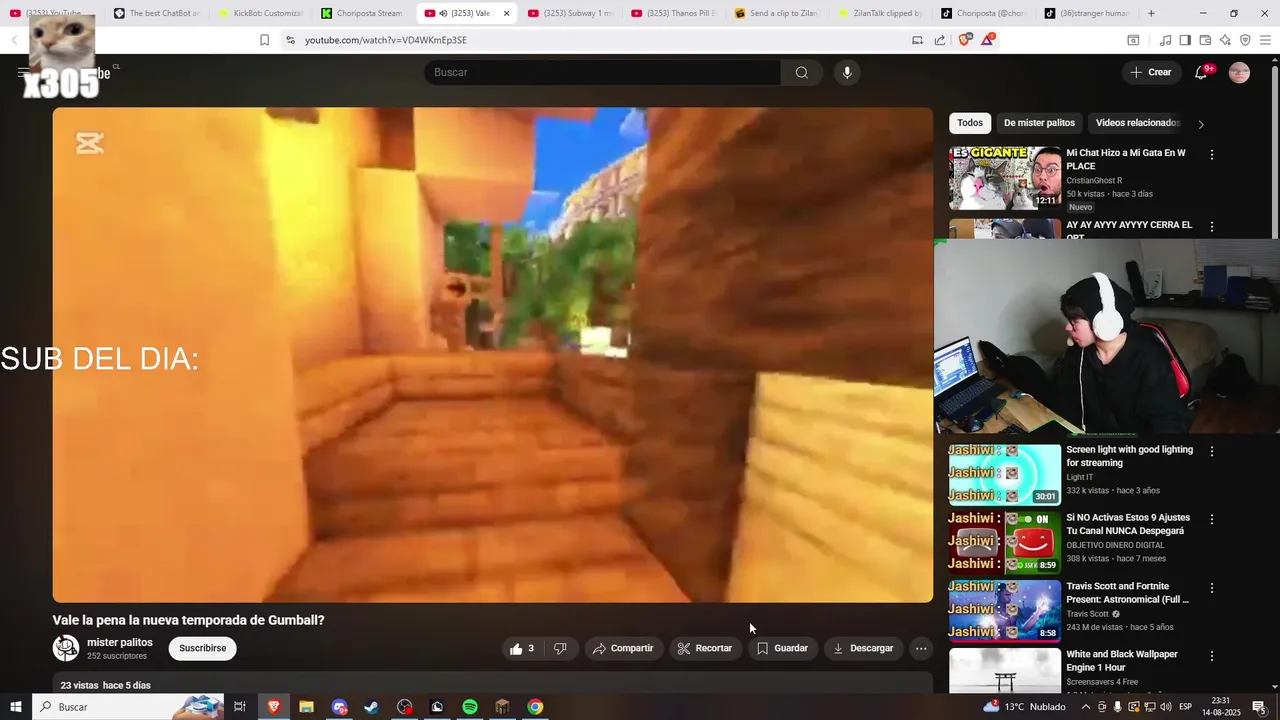
Task: Open options for White and Black Wallpaper video
Action: click(x=1212, y=656)
